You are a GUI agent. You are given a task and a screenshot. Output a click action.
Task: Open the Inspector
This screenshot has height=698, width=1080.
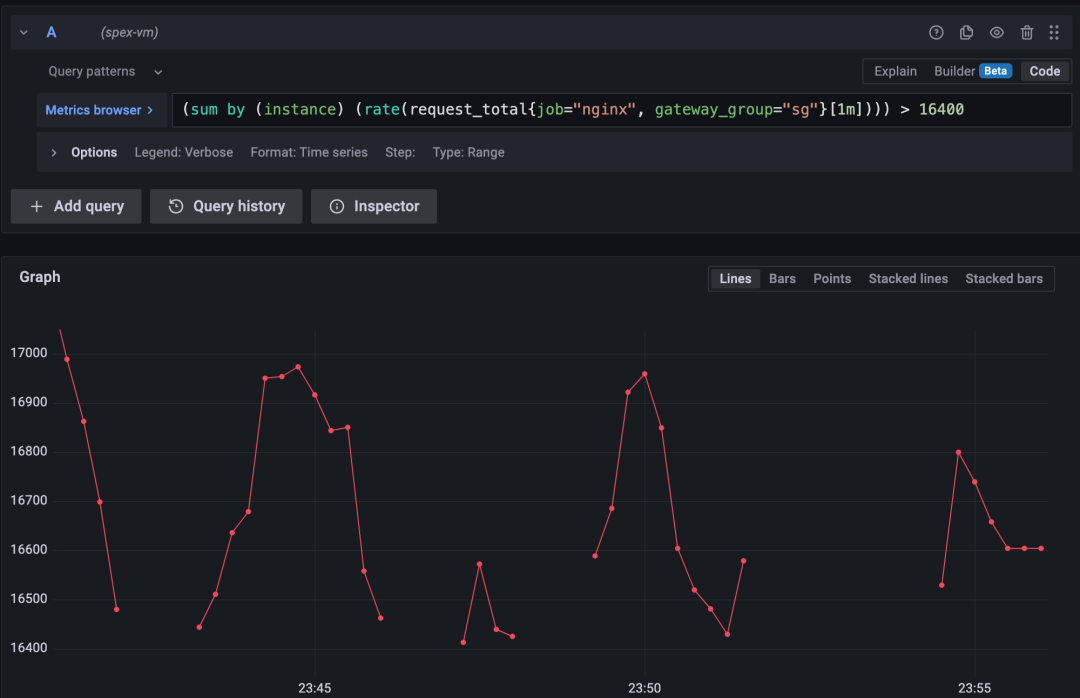click(374, 206)
